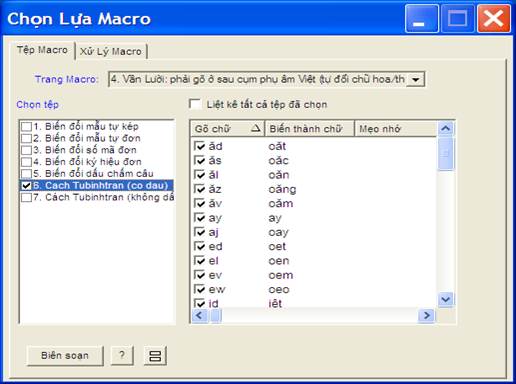
Task: Click the Trang Macro label
Action: (67, 80)
